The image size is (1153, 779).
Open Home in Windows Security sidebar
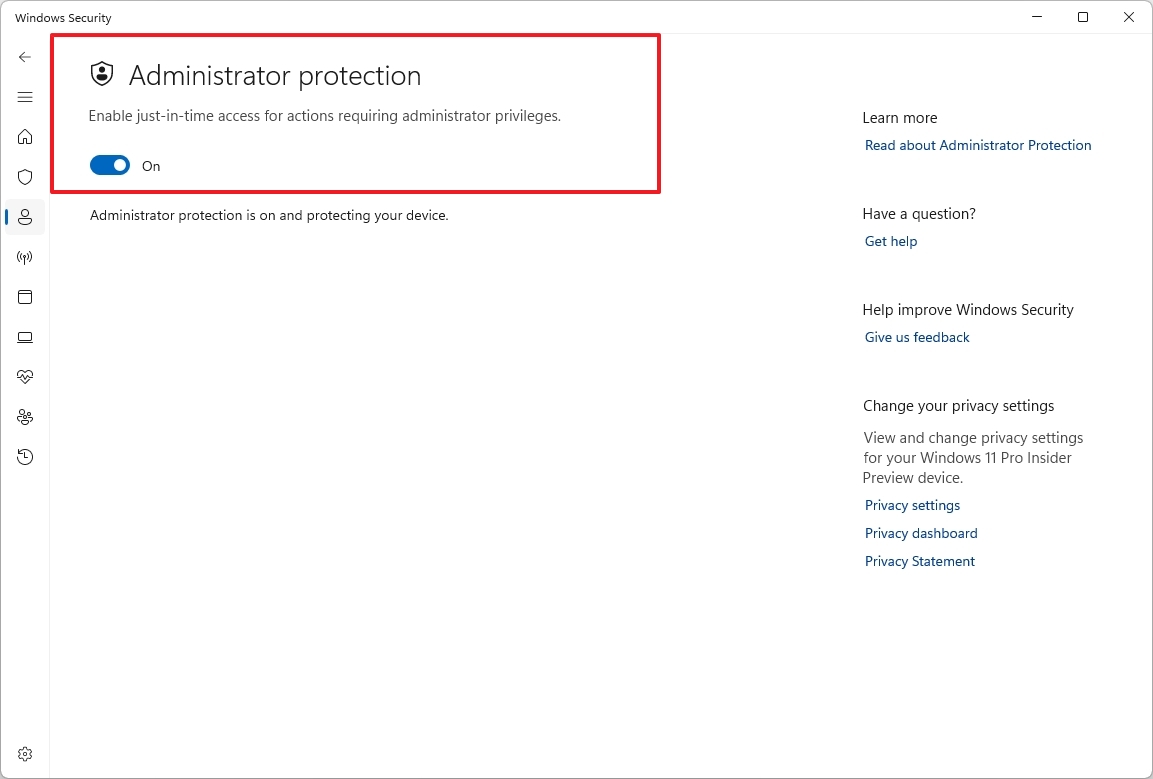(24, 137)
